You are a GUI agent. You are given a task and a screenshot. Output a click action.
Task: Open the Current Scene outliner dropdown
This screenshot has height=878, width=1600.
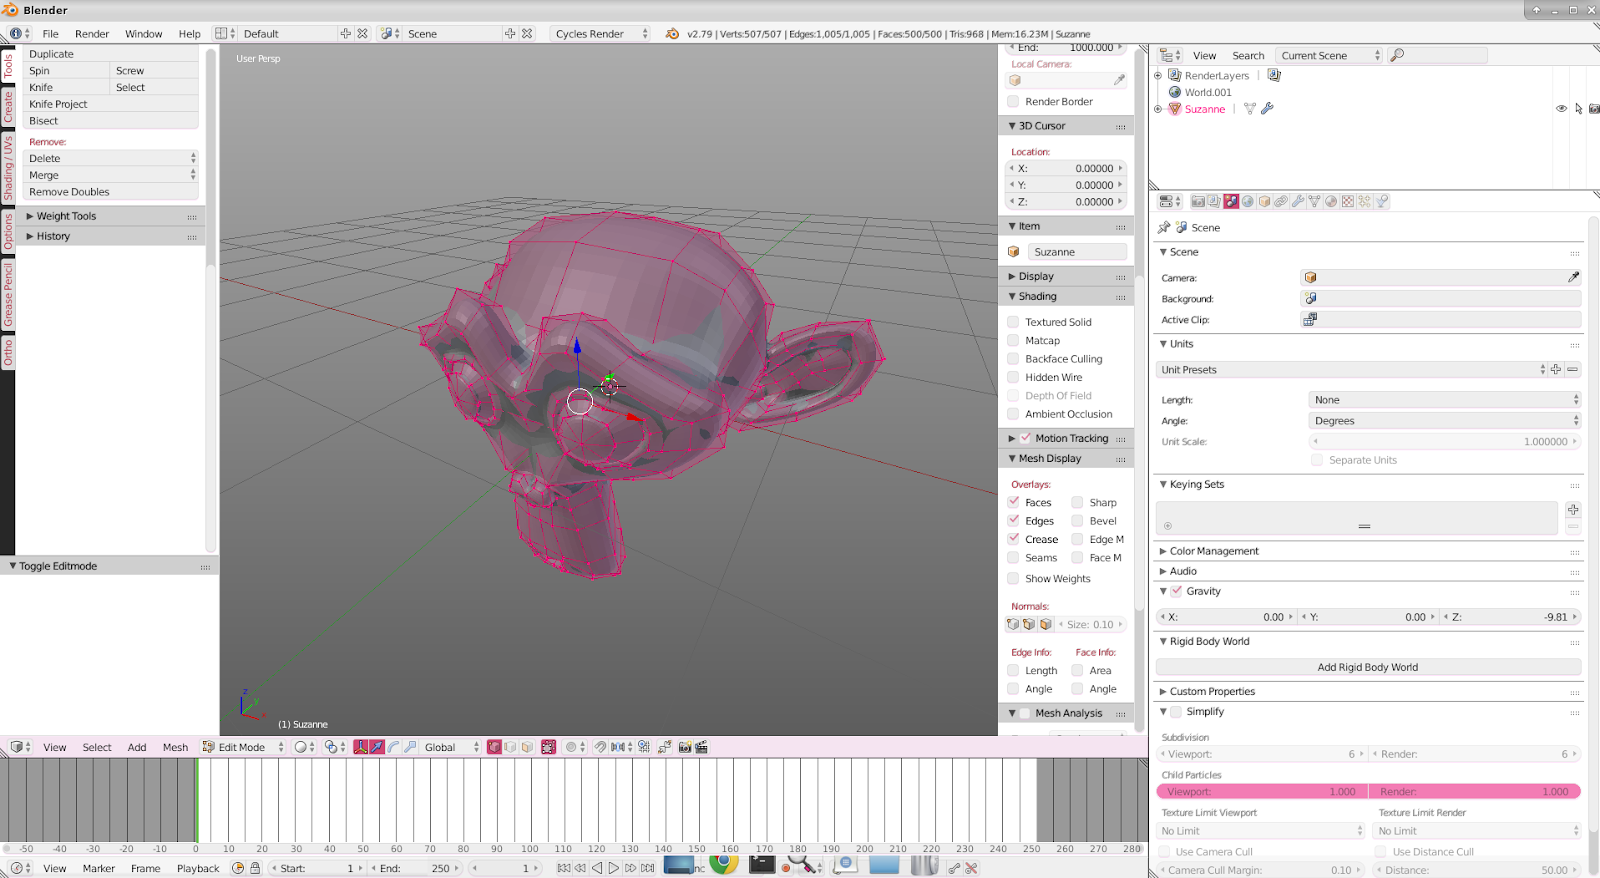1330,55
